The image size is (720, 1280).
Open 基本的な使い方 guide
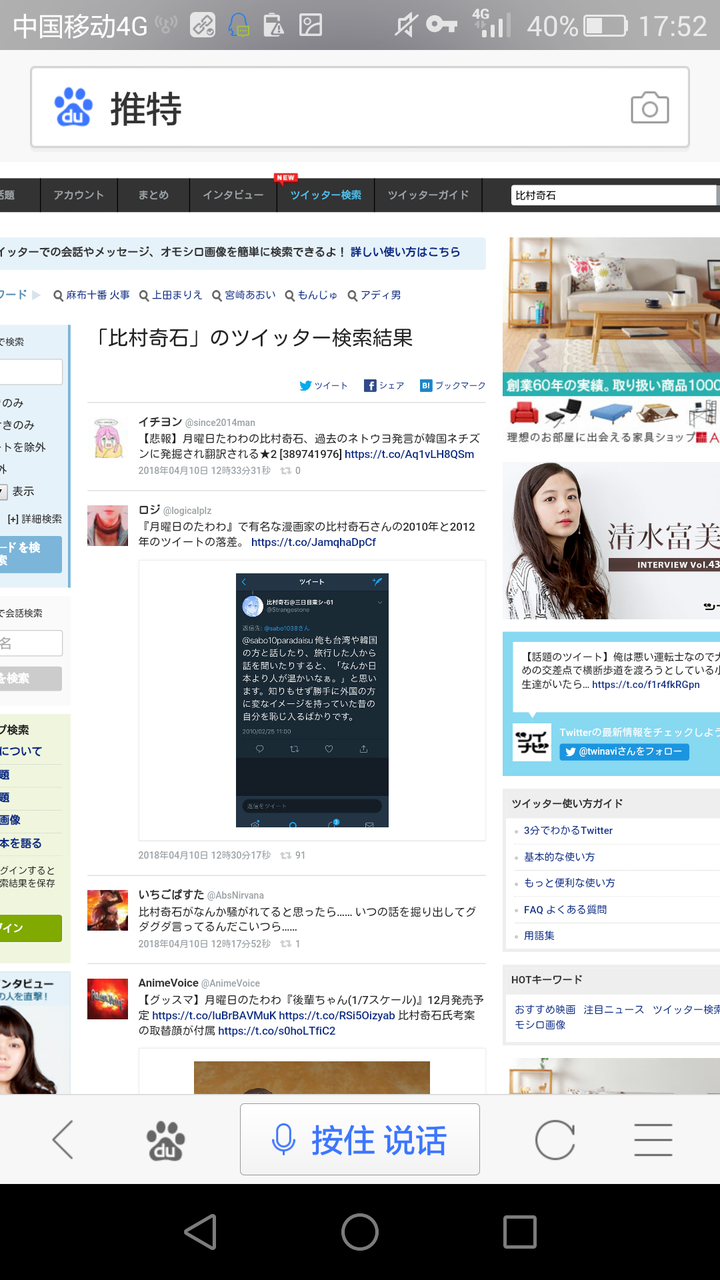(559, 857)
